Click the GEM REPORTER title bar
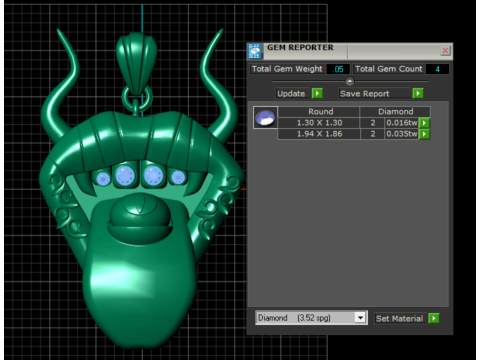 [x=350, y=50]
